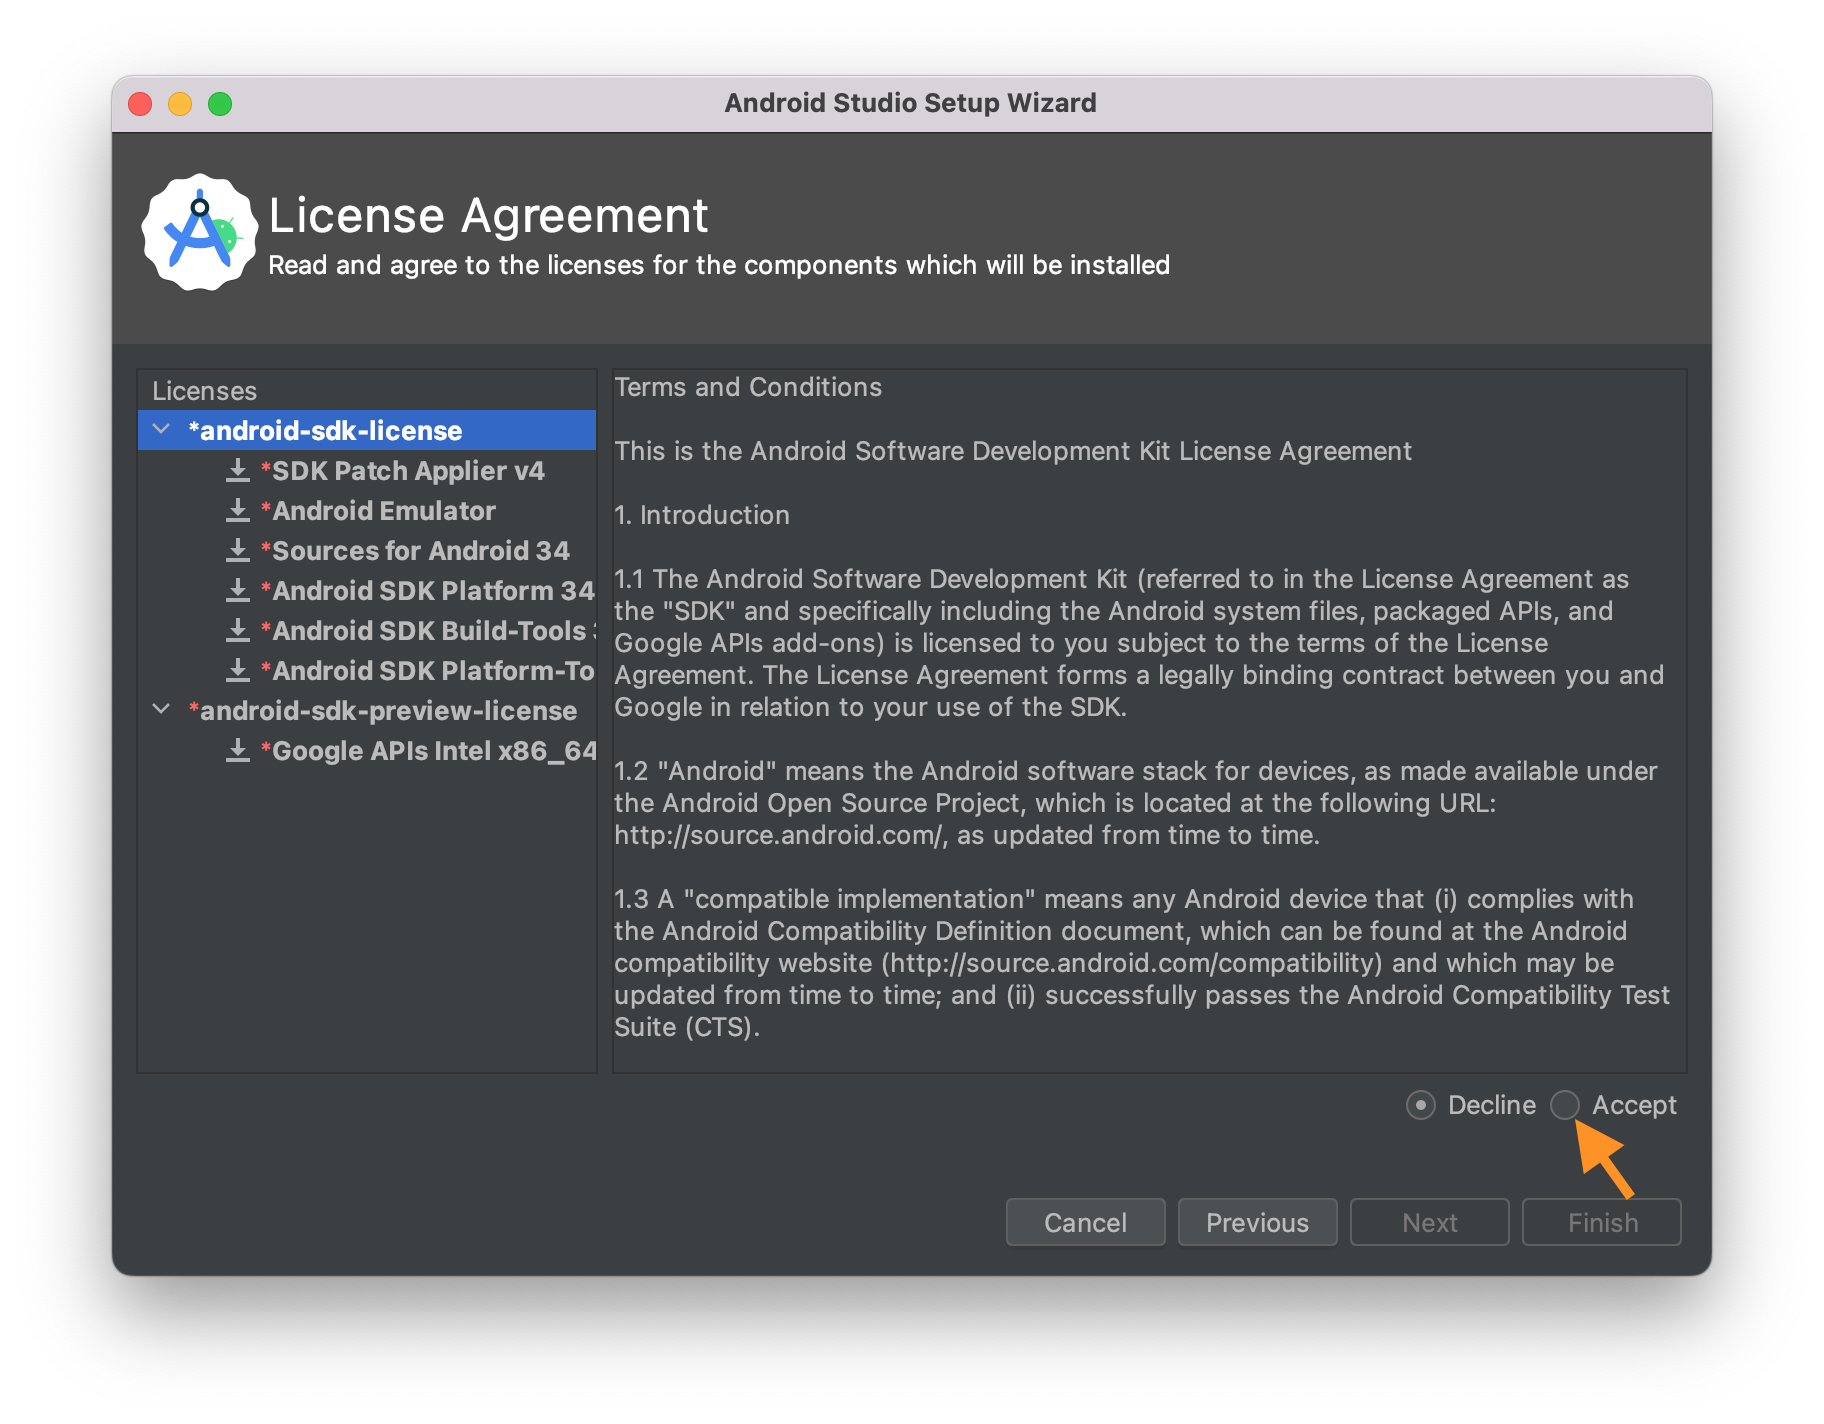Click download icon beside Android SDK Platform 34
1824x1424 pixels.
click(x=238, y=590)
